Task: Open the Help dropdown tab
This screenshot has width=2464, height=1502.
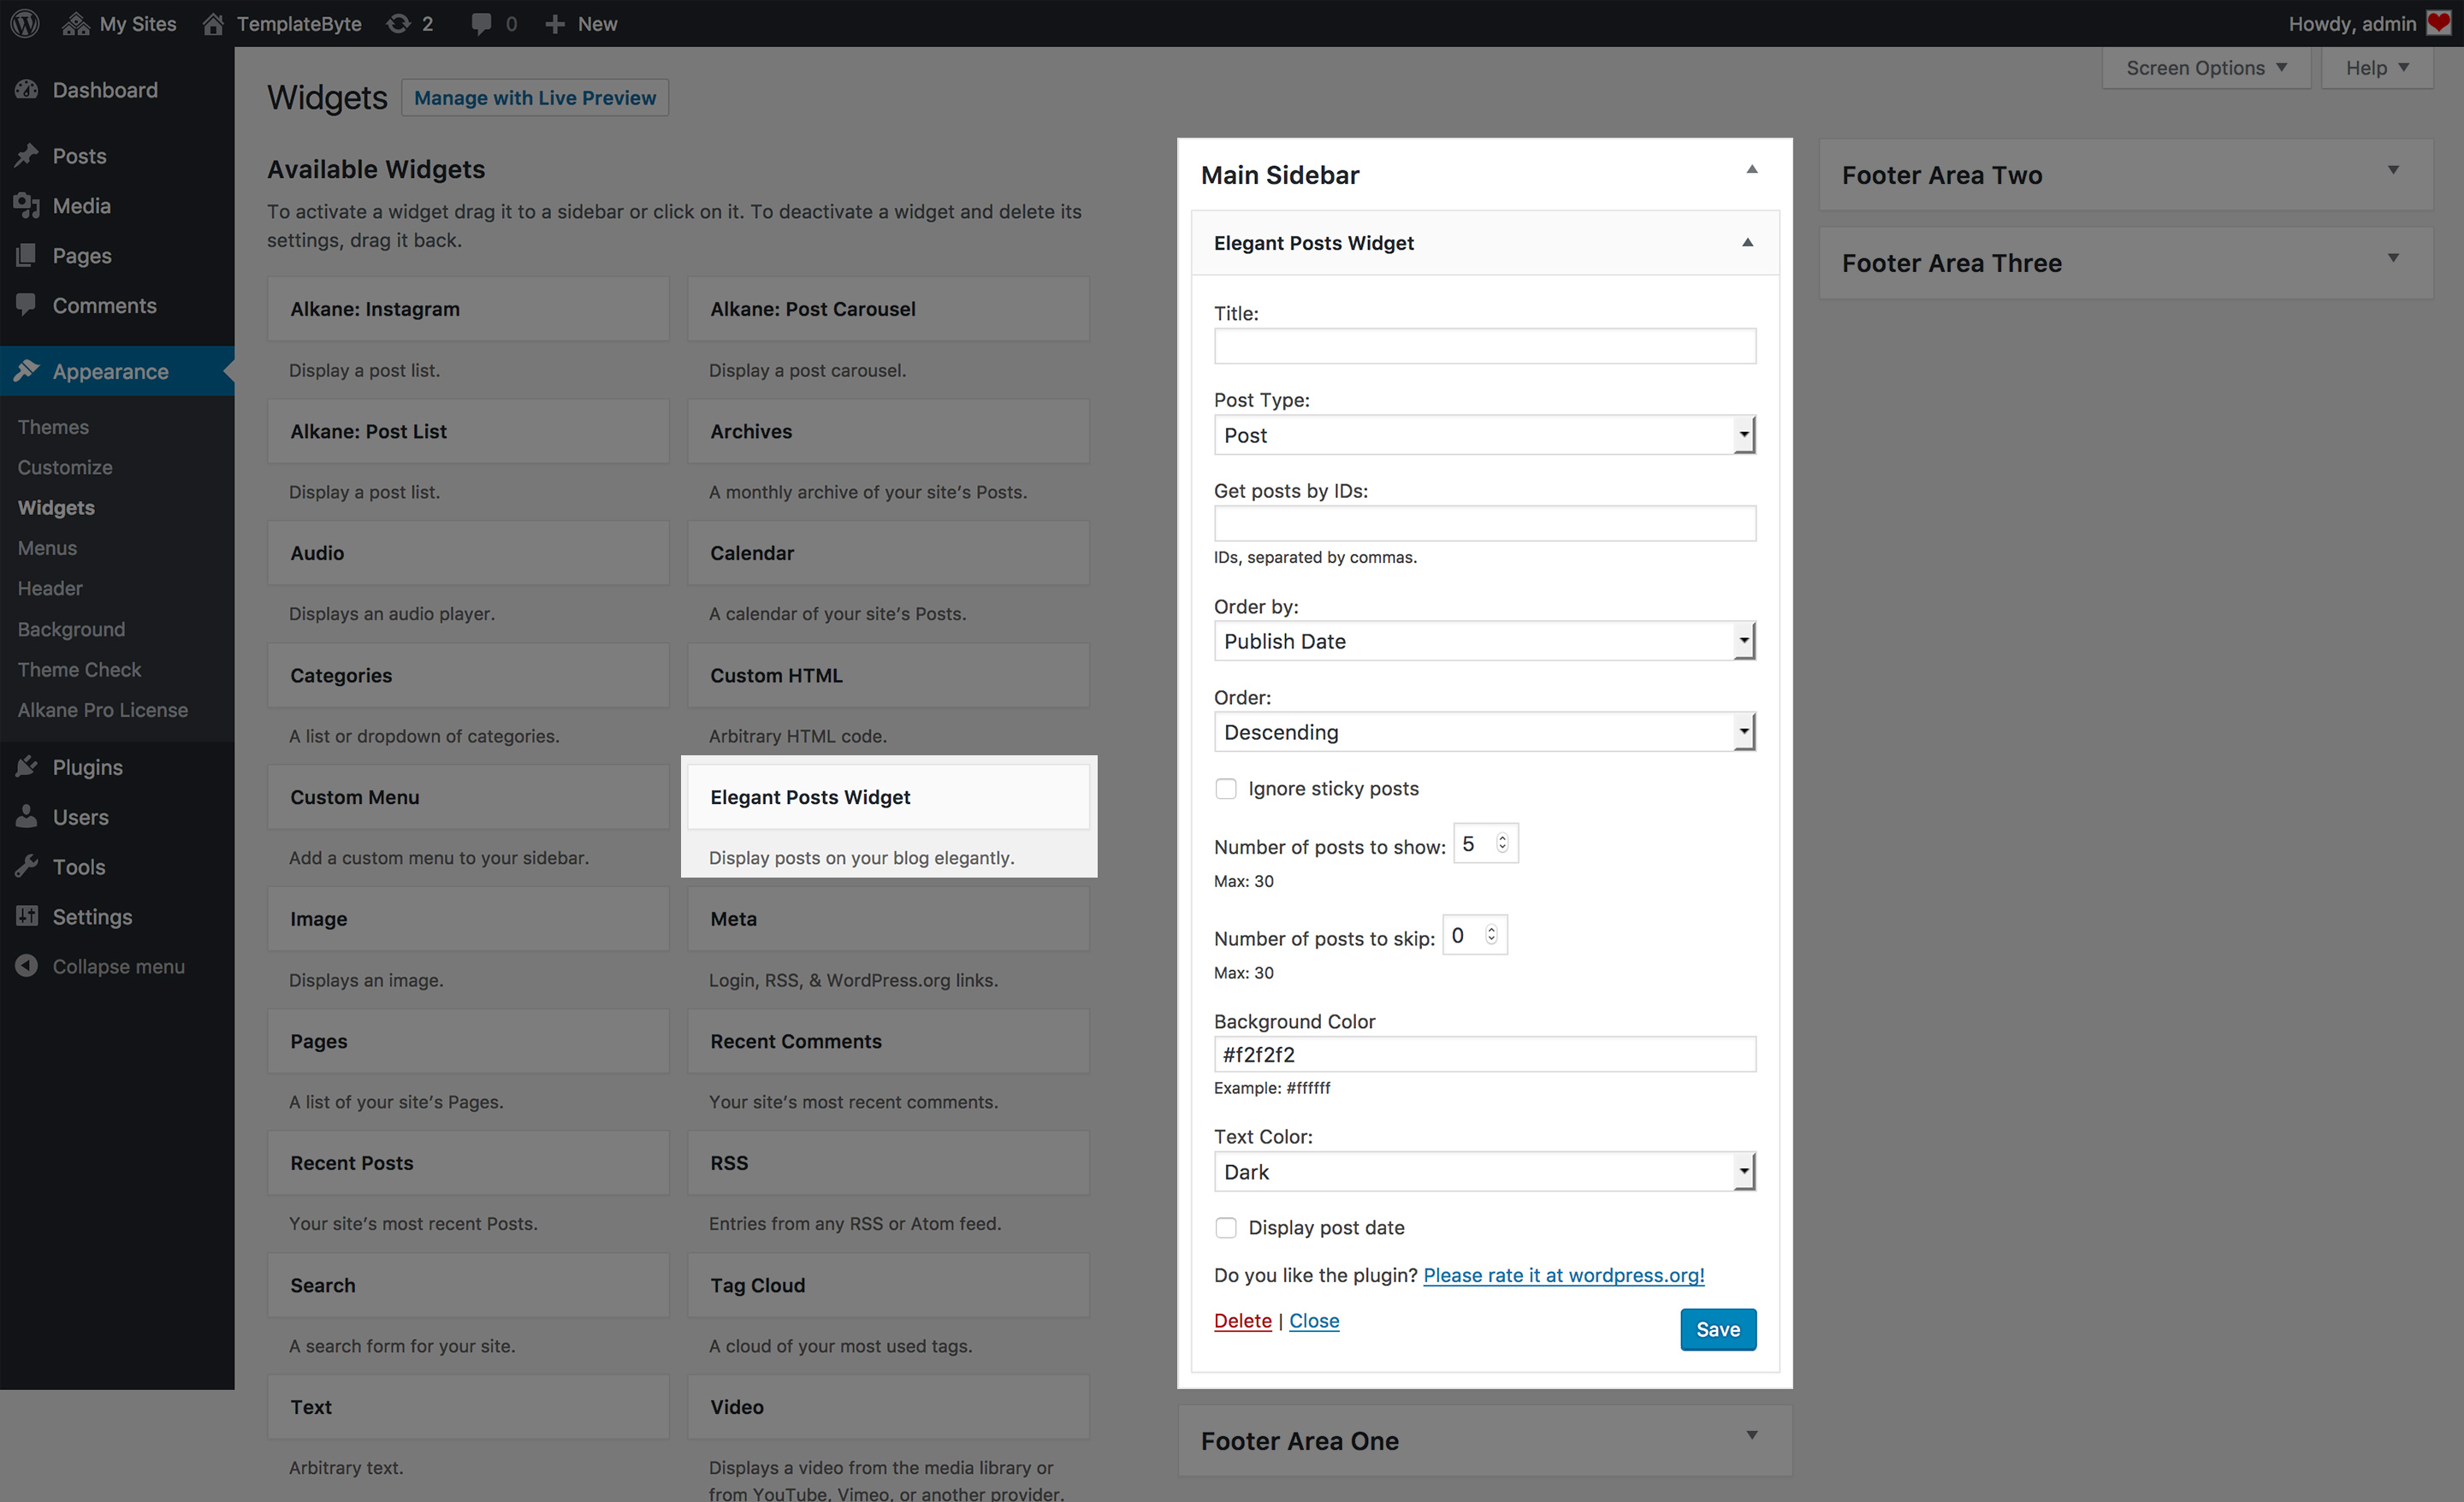Action: pyautogui.click(x=2377, y=68)
